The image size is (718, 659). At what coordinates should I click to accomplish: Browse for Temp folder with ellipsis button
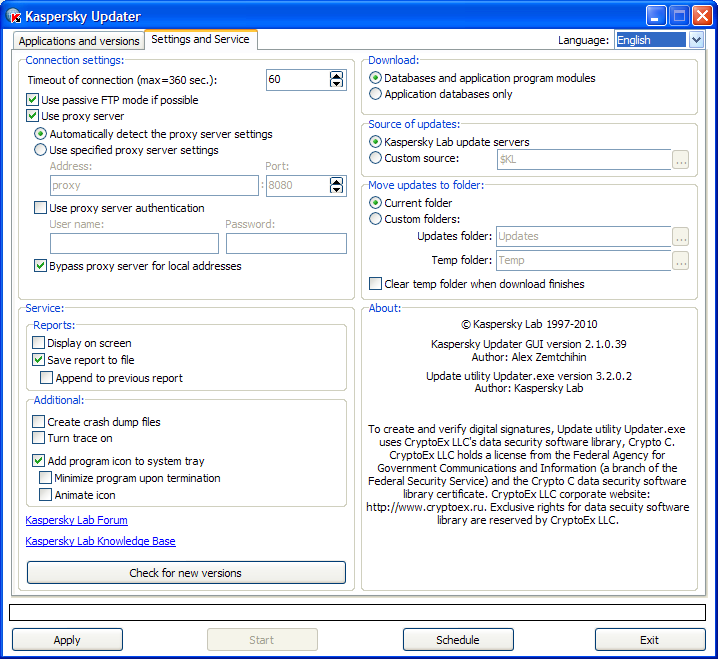click(x=680, y=261)
